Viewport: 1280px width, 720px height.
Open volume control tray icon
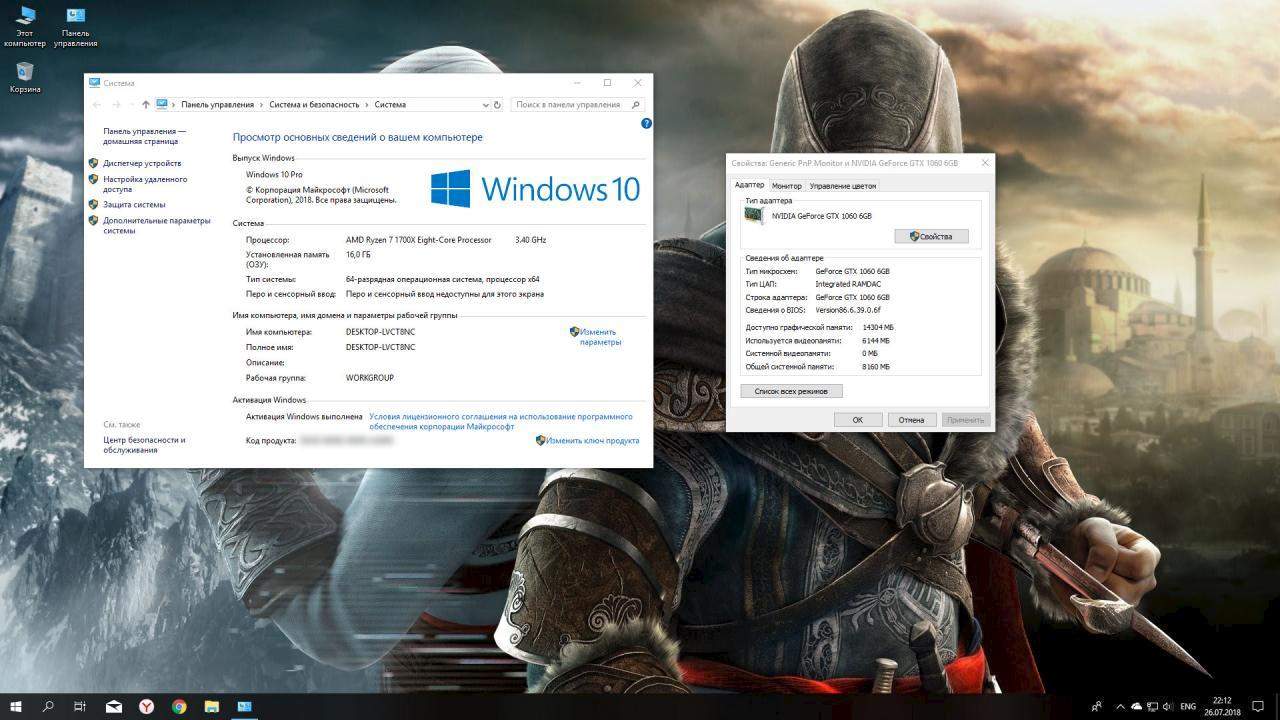coord(1169,706)
